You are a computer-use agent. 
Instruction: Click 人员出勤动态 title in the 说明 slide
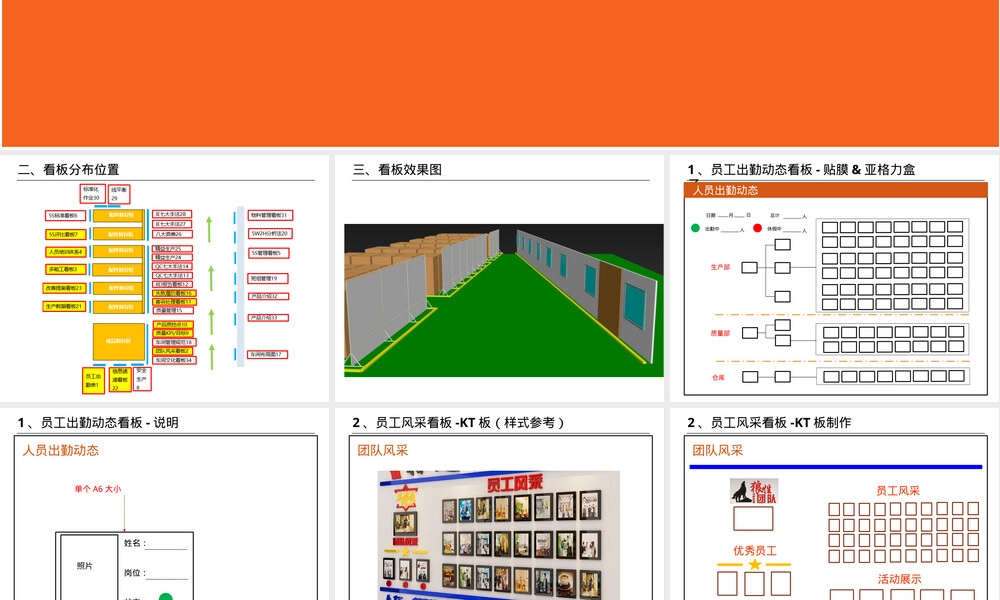(61, 450)
